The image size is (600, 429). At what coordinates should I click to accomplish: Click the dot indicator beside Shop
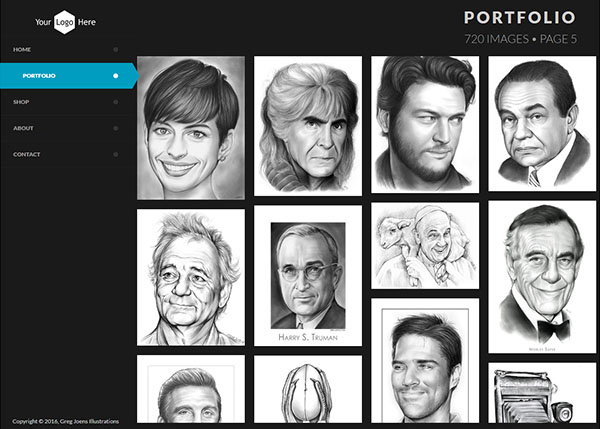(116, 102)
